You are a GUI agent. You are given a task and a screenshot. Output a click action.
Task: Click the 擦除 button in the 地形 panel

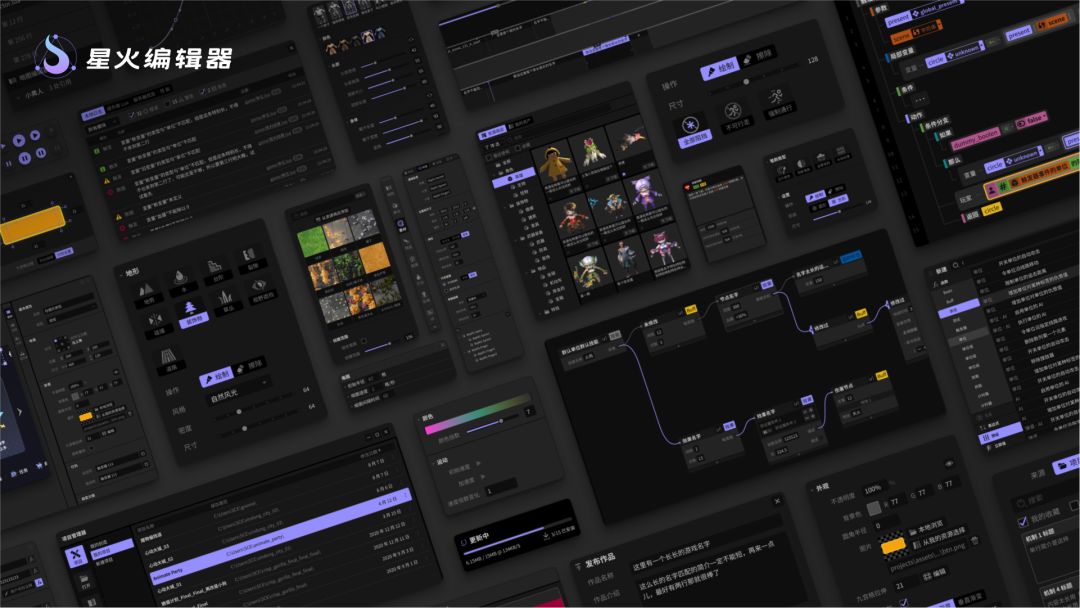[x=249, y=366]
